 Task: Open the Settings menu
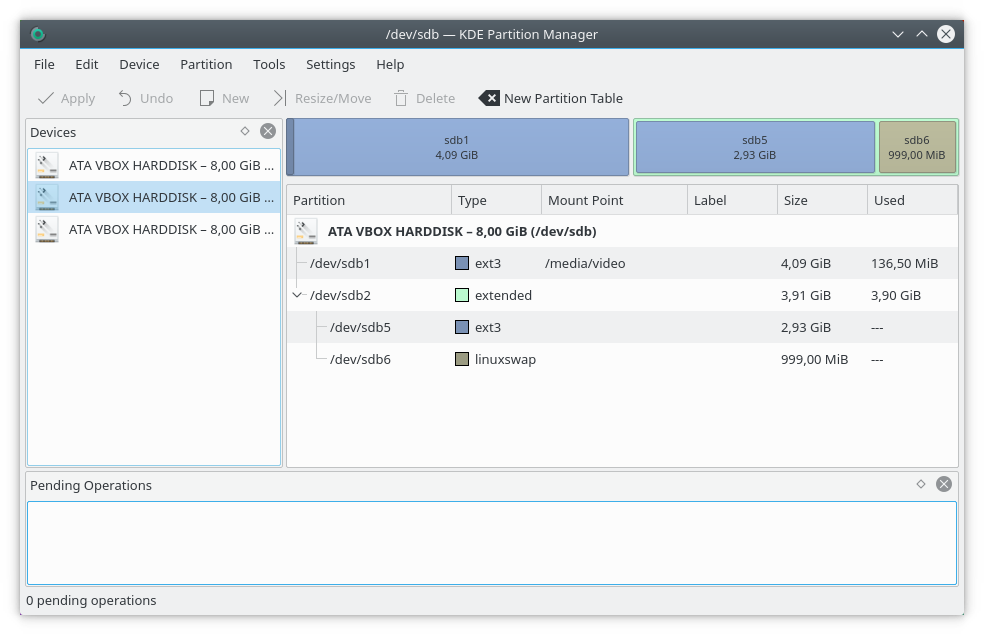330,64
